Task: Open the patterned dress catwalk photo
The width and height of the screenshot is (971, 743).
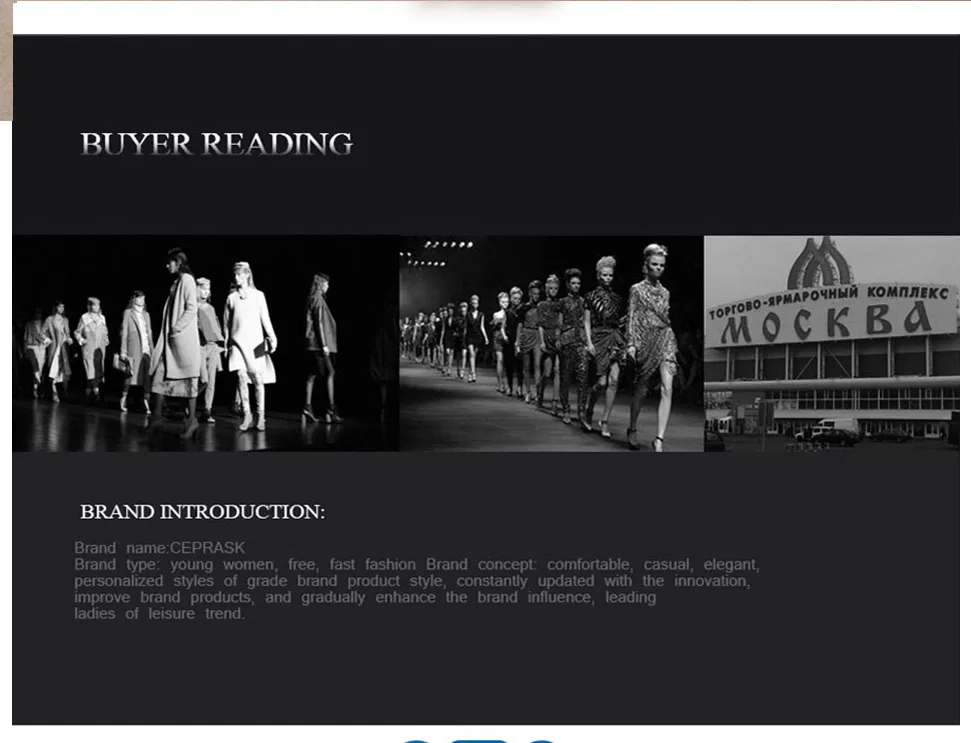Action: 552,343
